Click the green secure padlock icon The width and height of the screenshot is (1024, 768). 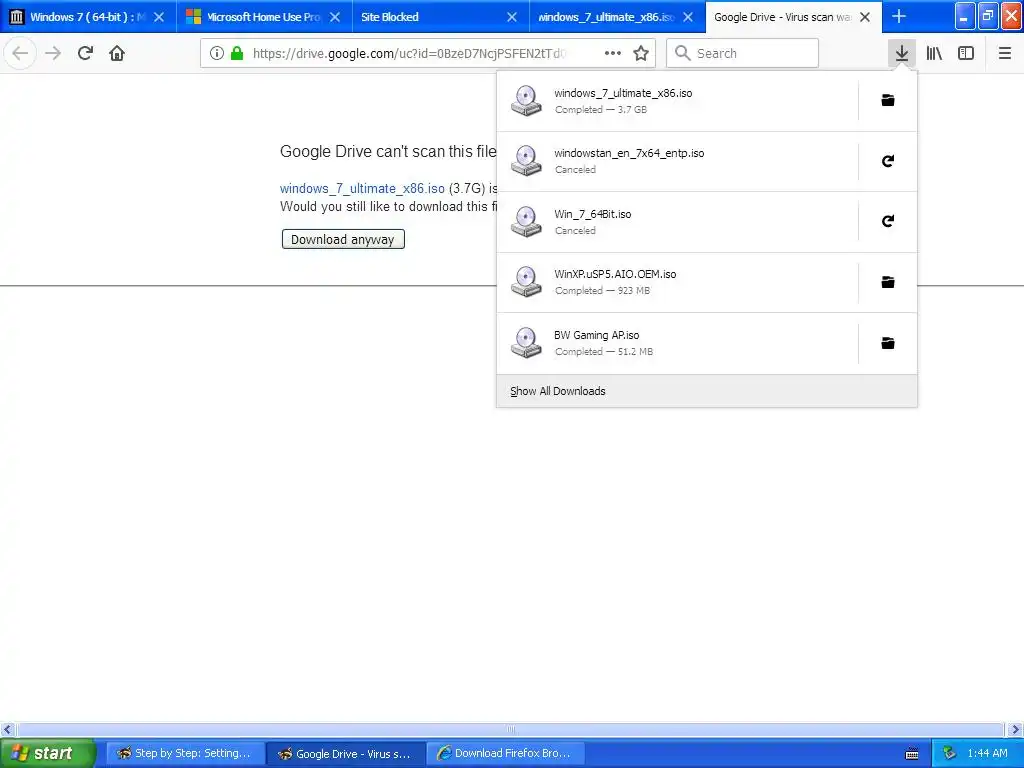pos(238,53)
